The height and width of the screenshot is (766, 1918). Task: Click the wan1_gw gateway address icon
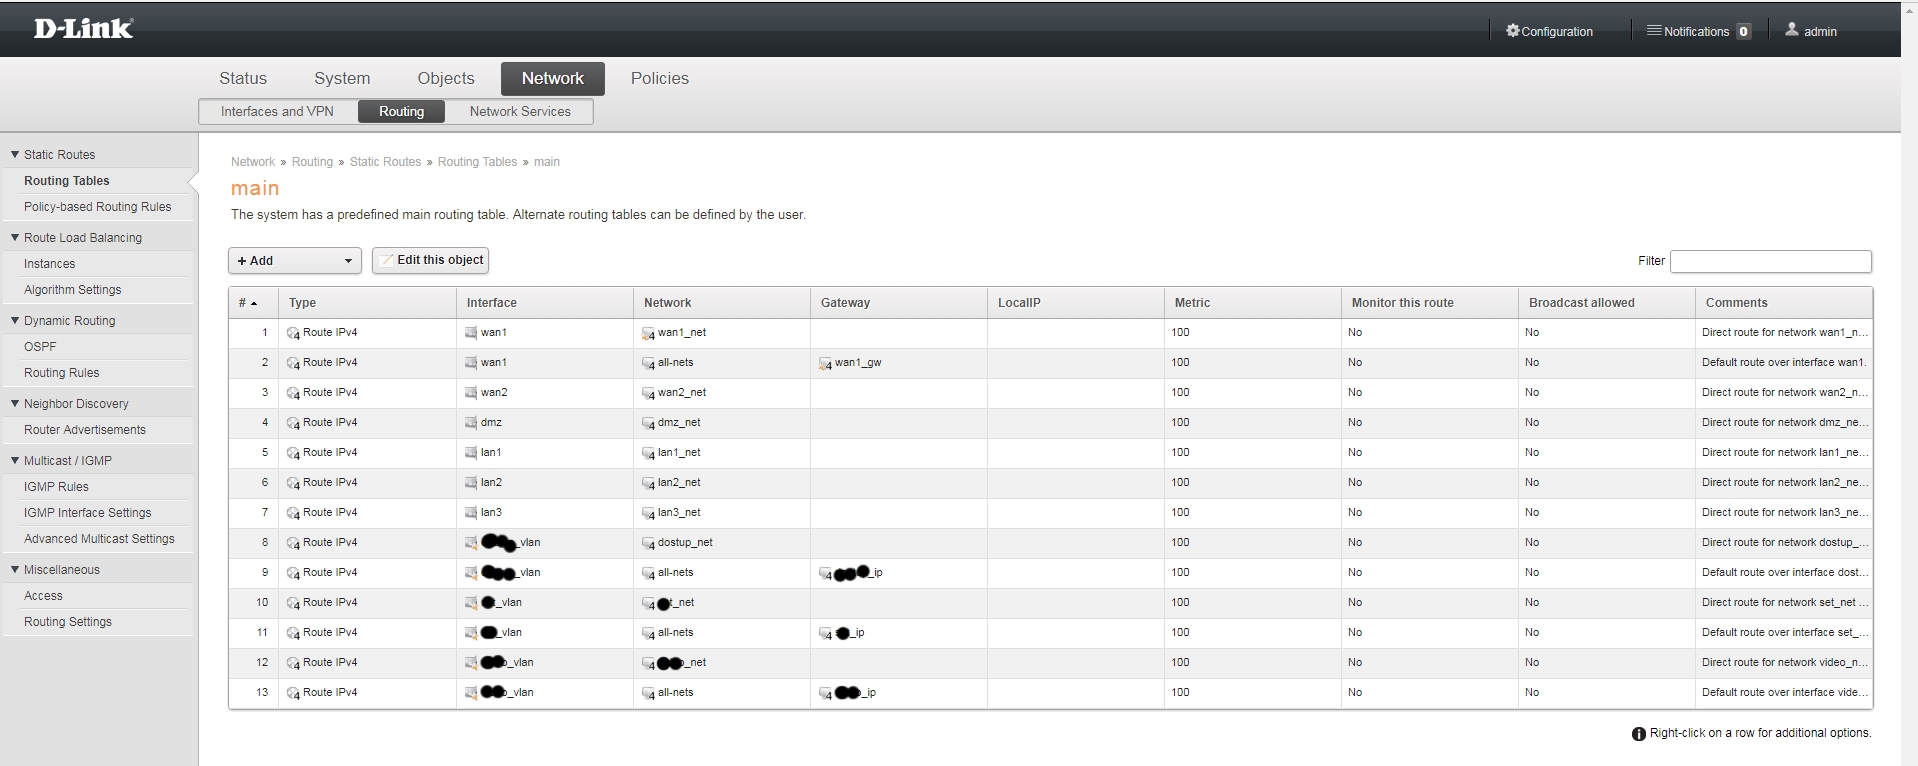pos(825,363)
